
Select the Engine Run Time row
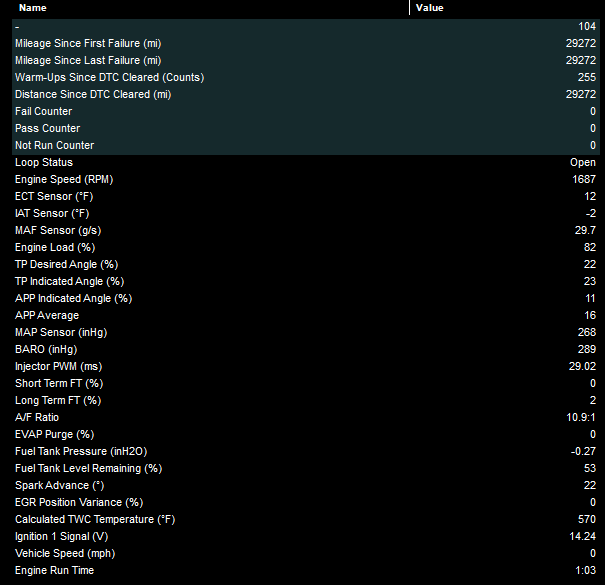point(306,570)
